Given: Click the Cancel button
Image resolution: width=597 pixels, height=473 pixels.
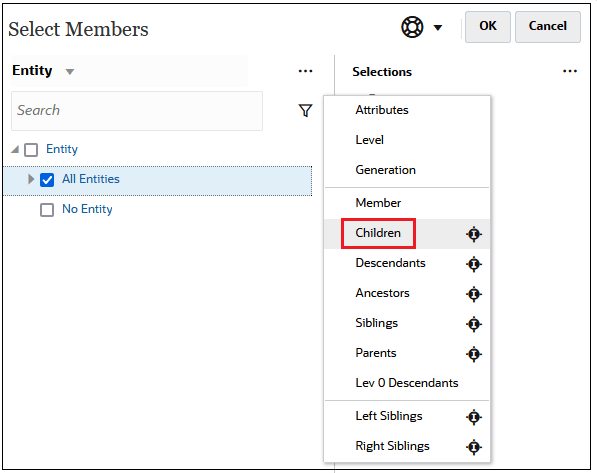Looking at the screenshot, I should click(548, 26).
